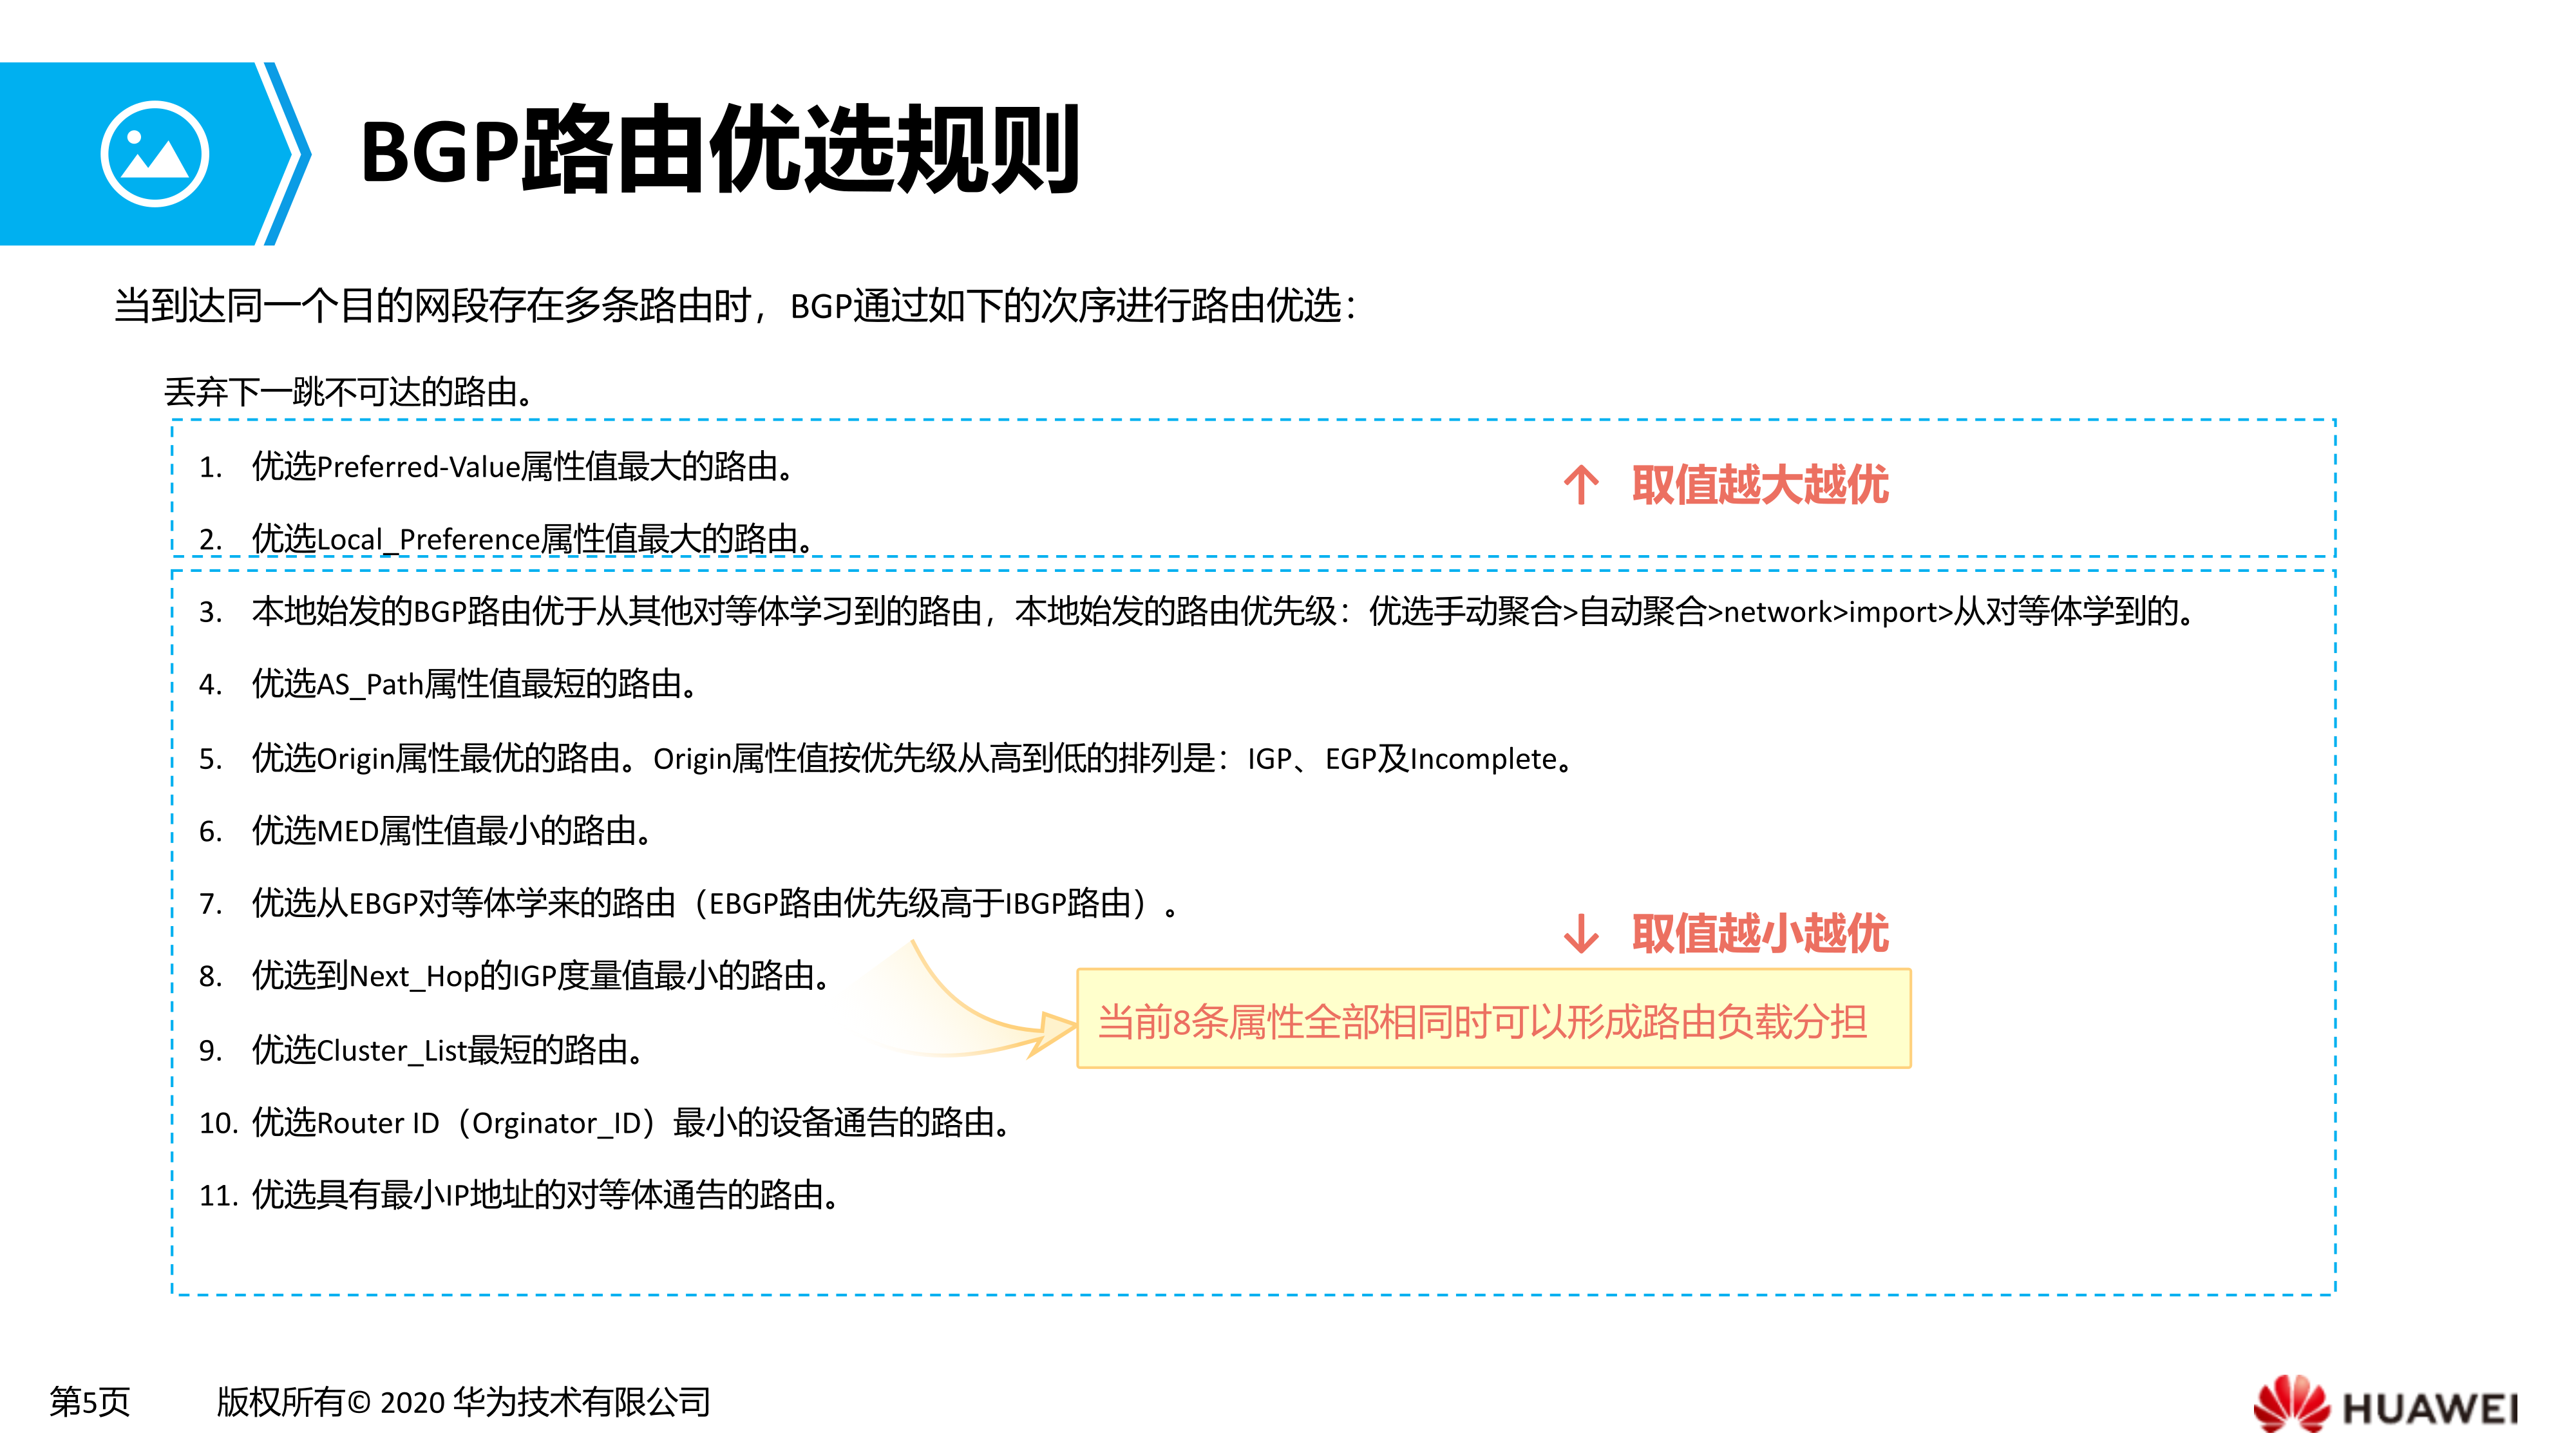Click the red label "取值越小越优"
The height and width of the screenshot is (1449, 2576).
tap(1759, 933)
